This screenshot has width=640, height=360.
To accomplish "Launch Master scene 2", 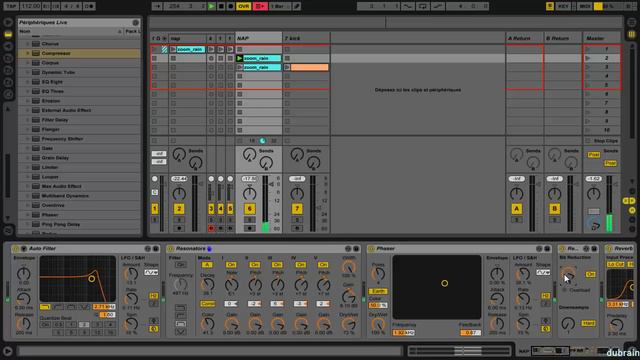I will click(x=588, y=58).
